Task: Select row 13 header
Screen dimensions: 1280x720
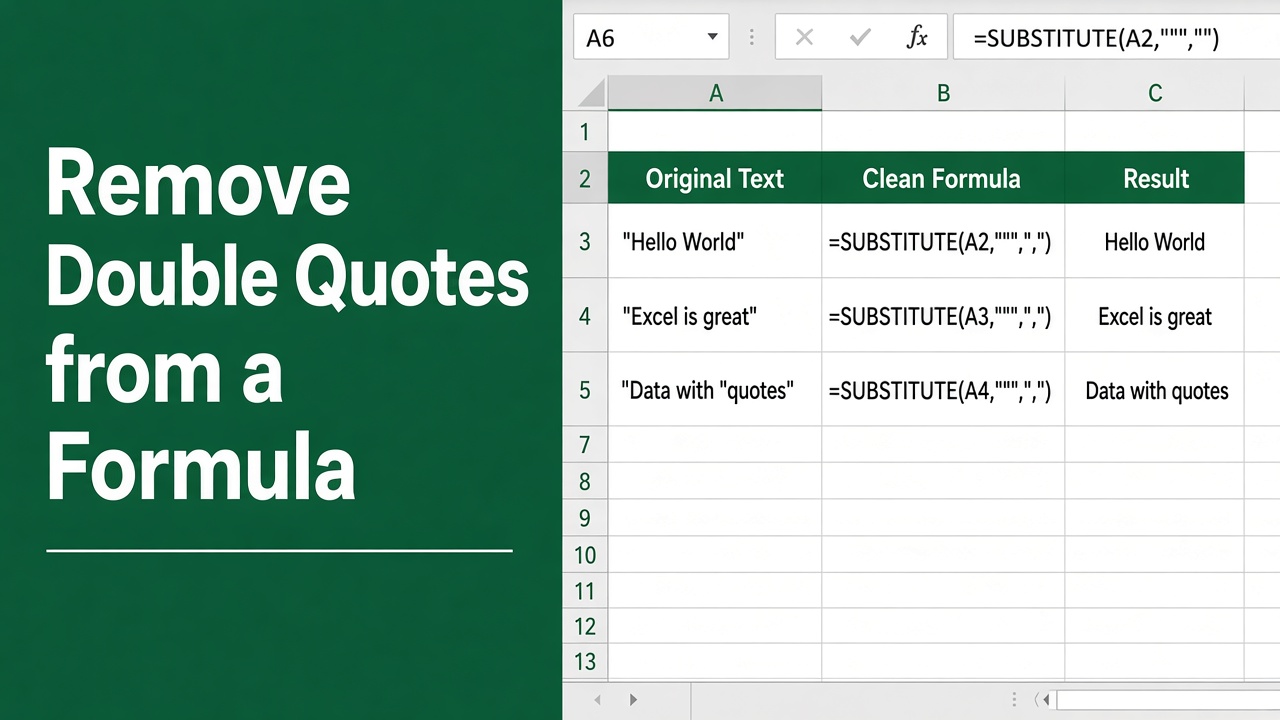Action: 585,662
